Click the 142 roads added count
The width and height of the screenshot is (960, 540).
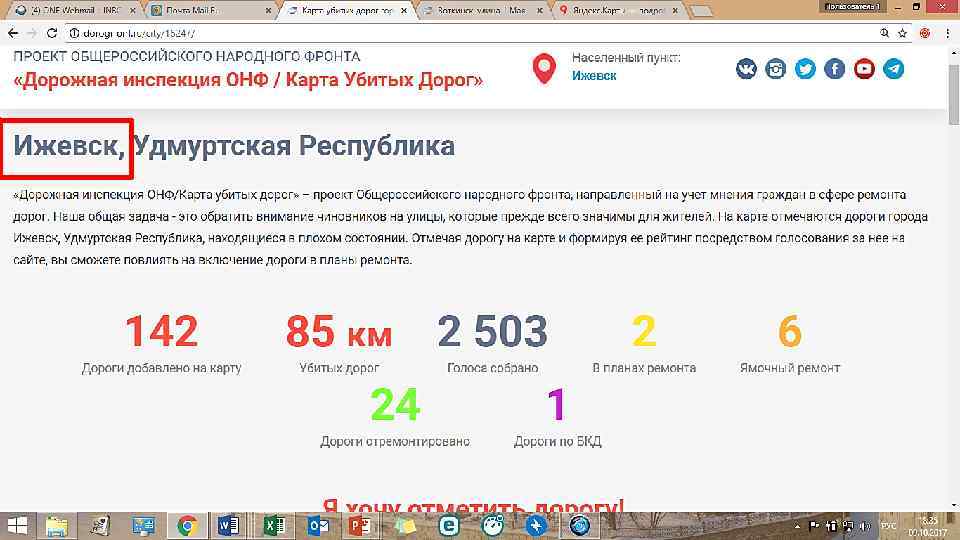[x=162, y=331]
